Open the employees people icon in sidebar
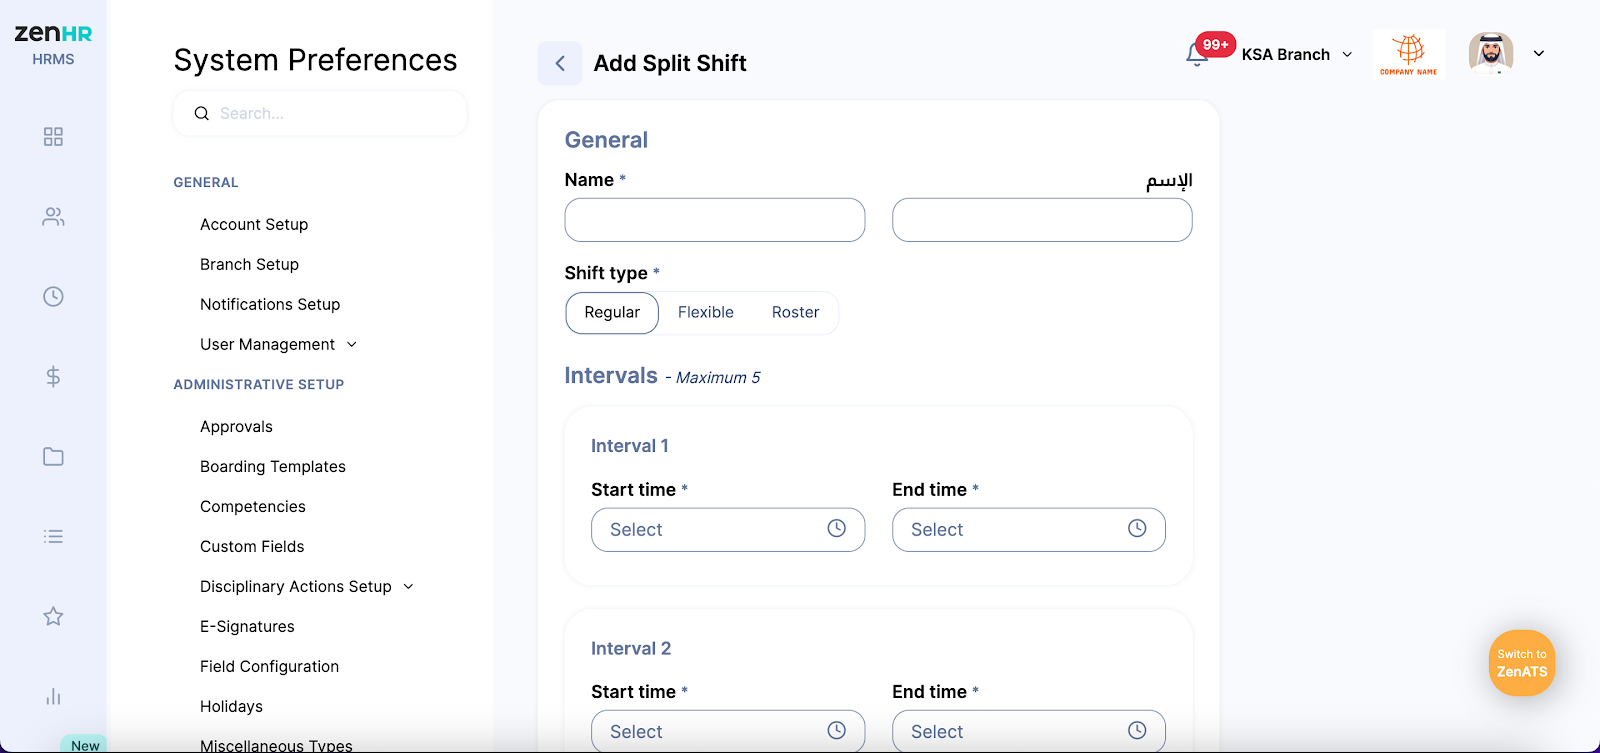This screenshot has width=1600, height=753. [53, 217]
